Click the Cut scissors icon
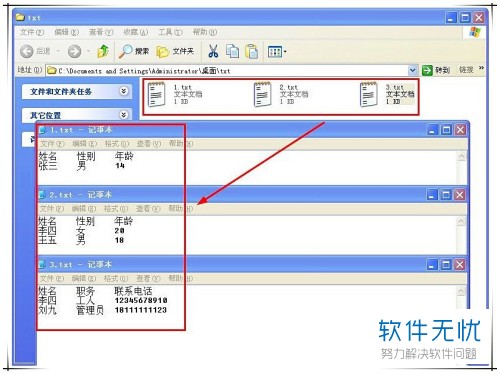 (x=213, y=51)
